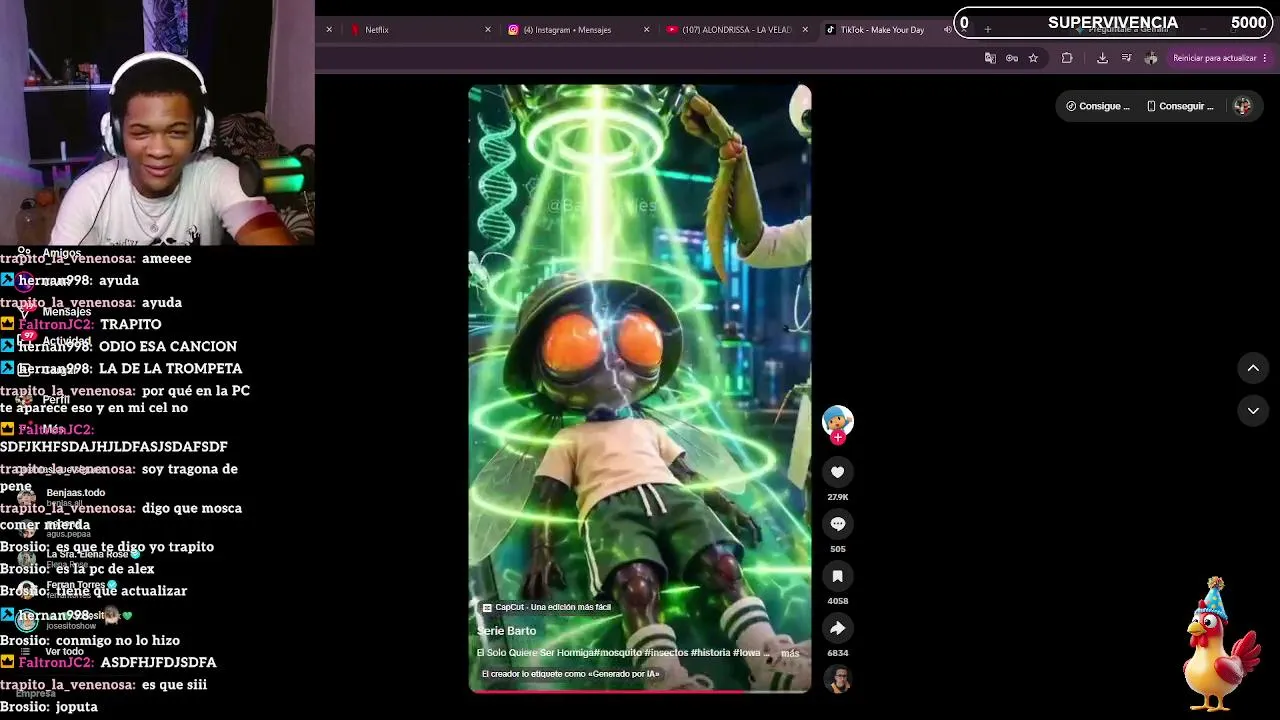Screen dimensions: 1280x720
Task: Open the browser extensions puzzle icon
Action: click(x=1067, y=58)
